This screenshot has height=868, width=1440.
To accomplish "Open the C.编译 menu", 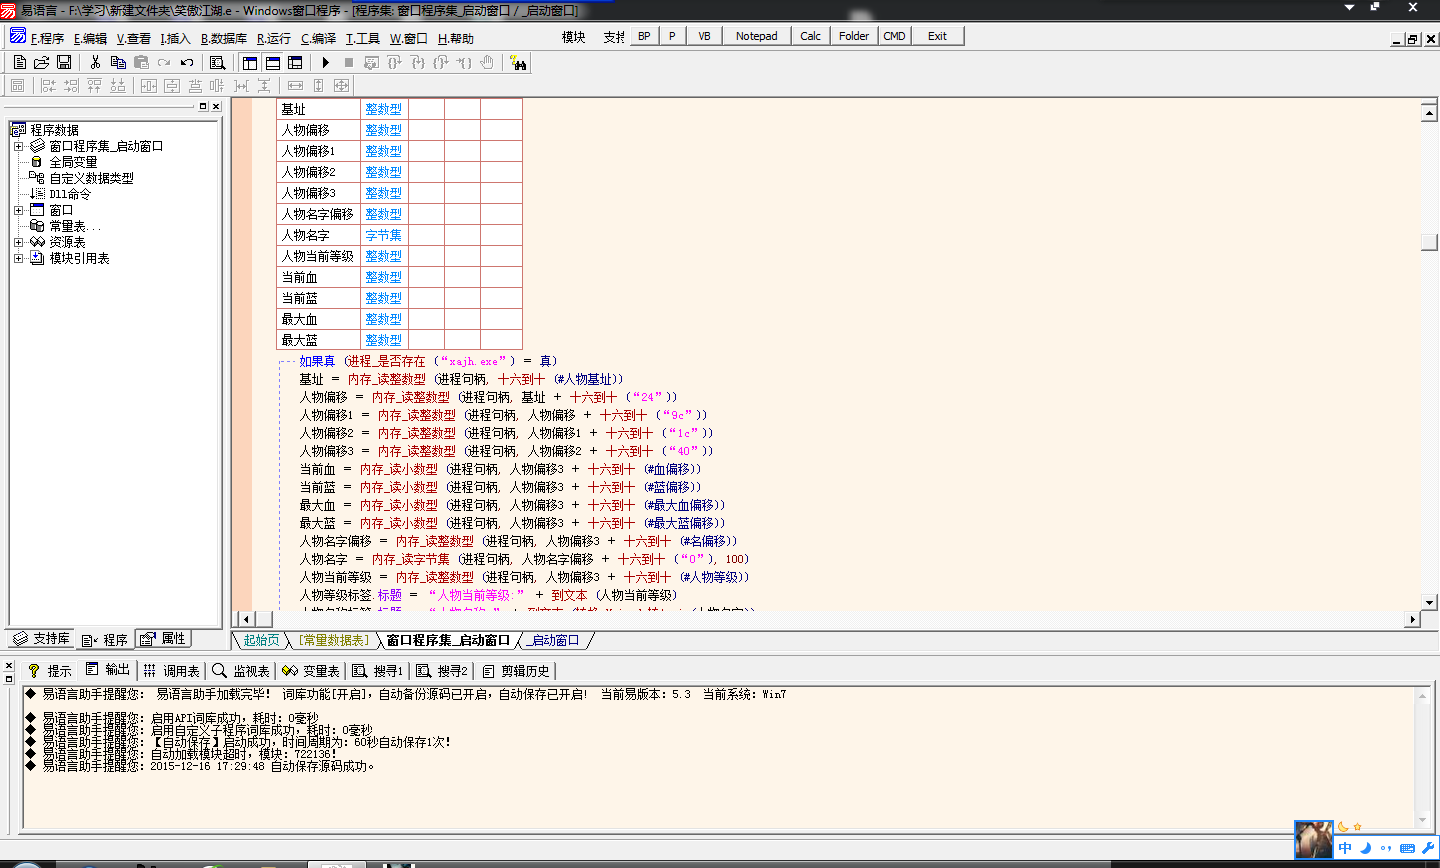I will [319, 38].
